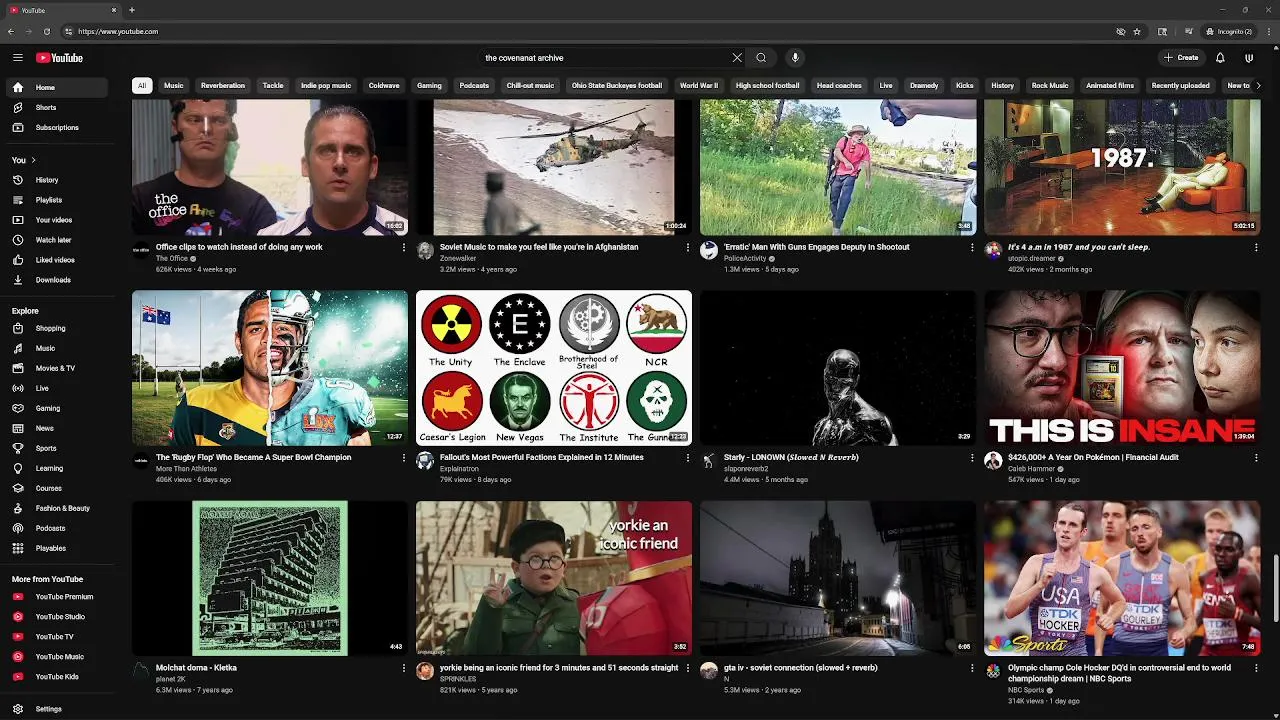
Task: Select the Reverberation filter chip
Action: tap(223, 85)
